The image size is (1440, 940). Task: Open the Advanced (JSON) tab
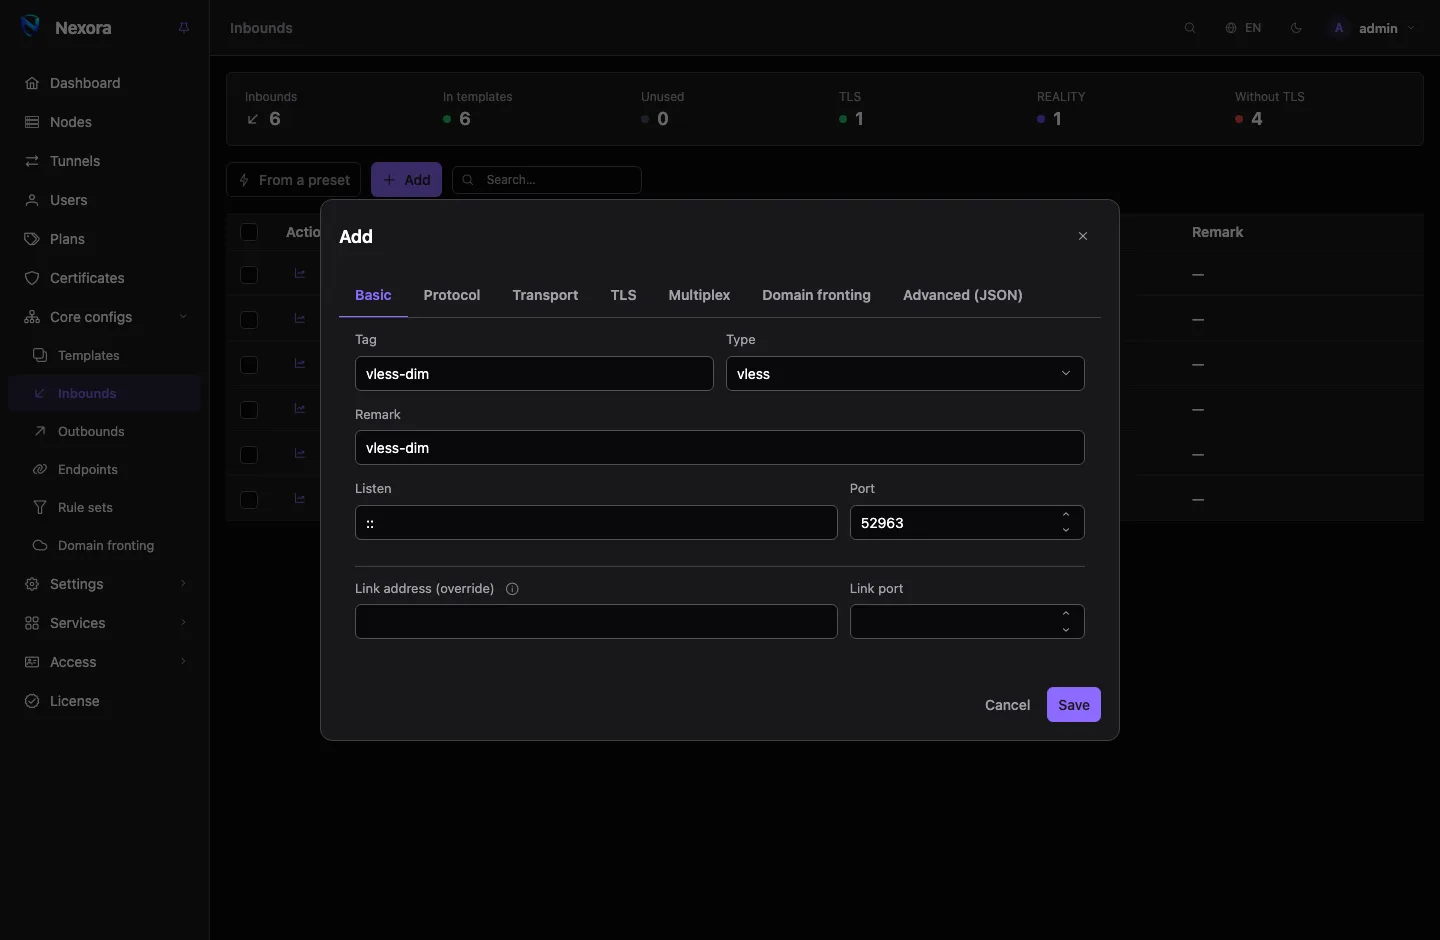tap(963, 295)
